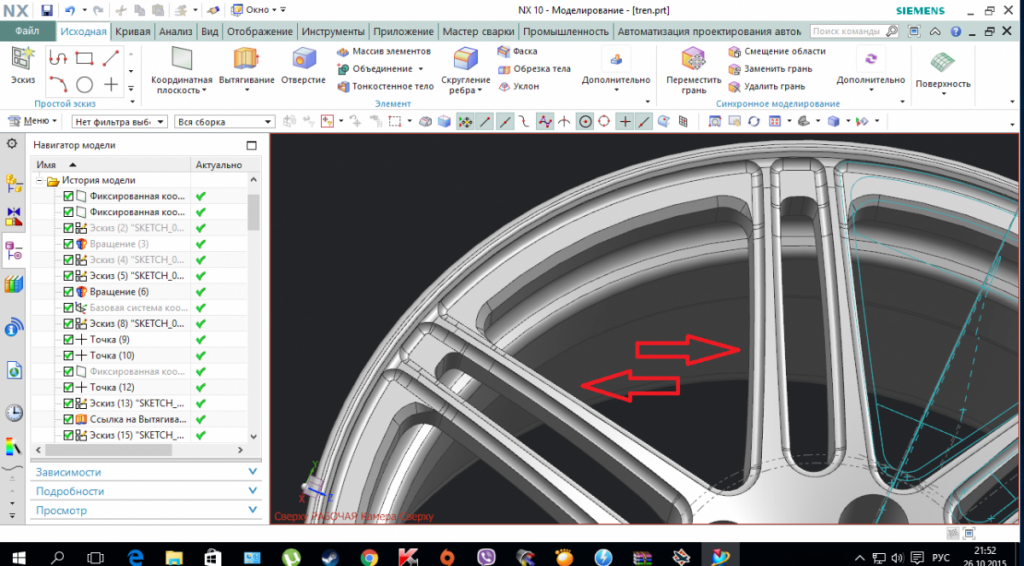1024x566 pixels.
Task: Maximize the Навигатор модели panel
Action: pyautogui.click(x=252, y=145)
